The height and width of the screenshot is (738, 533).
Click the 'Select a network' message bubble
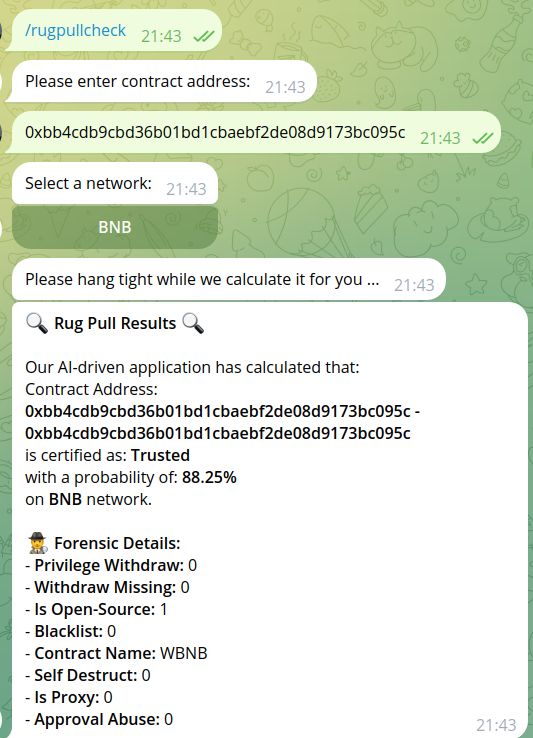point(115,184)
